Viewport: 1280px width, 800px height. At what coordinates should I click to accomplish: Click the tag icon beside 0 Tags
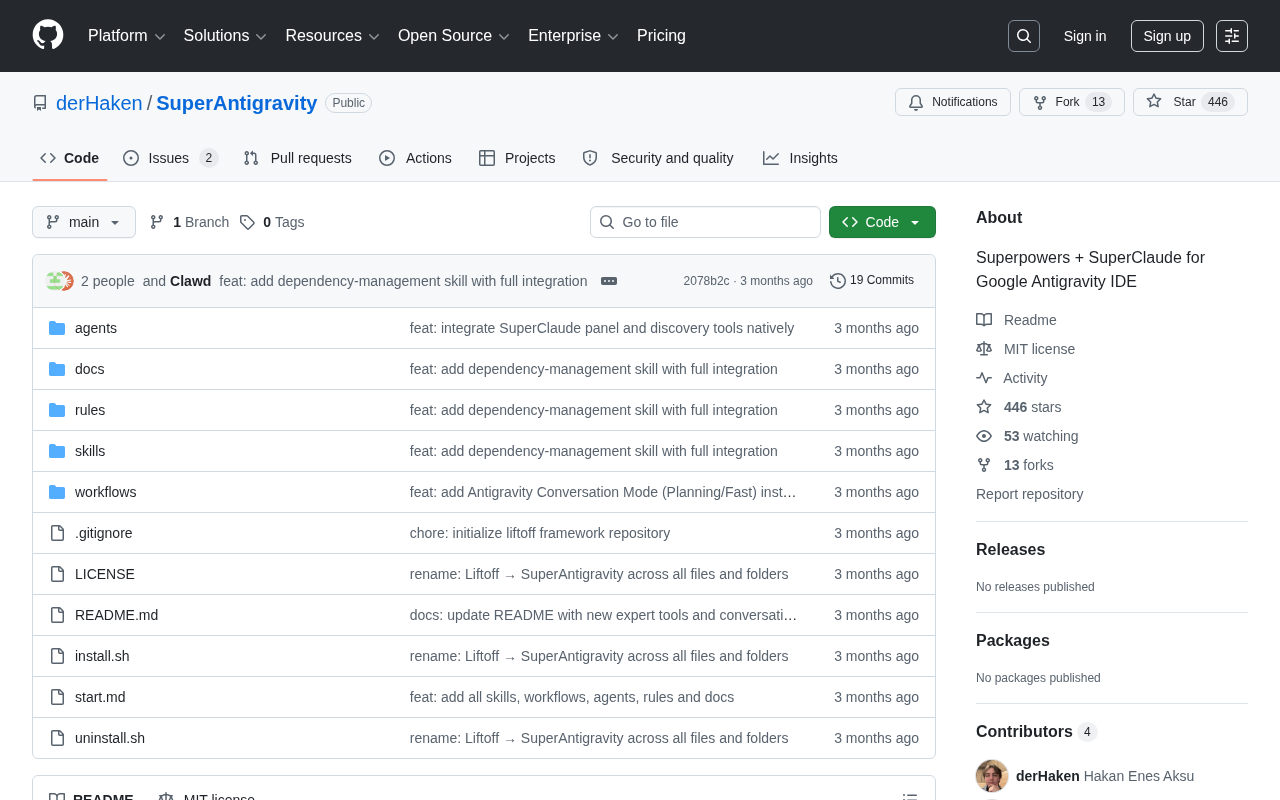[247, 222]
